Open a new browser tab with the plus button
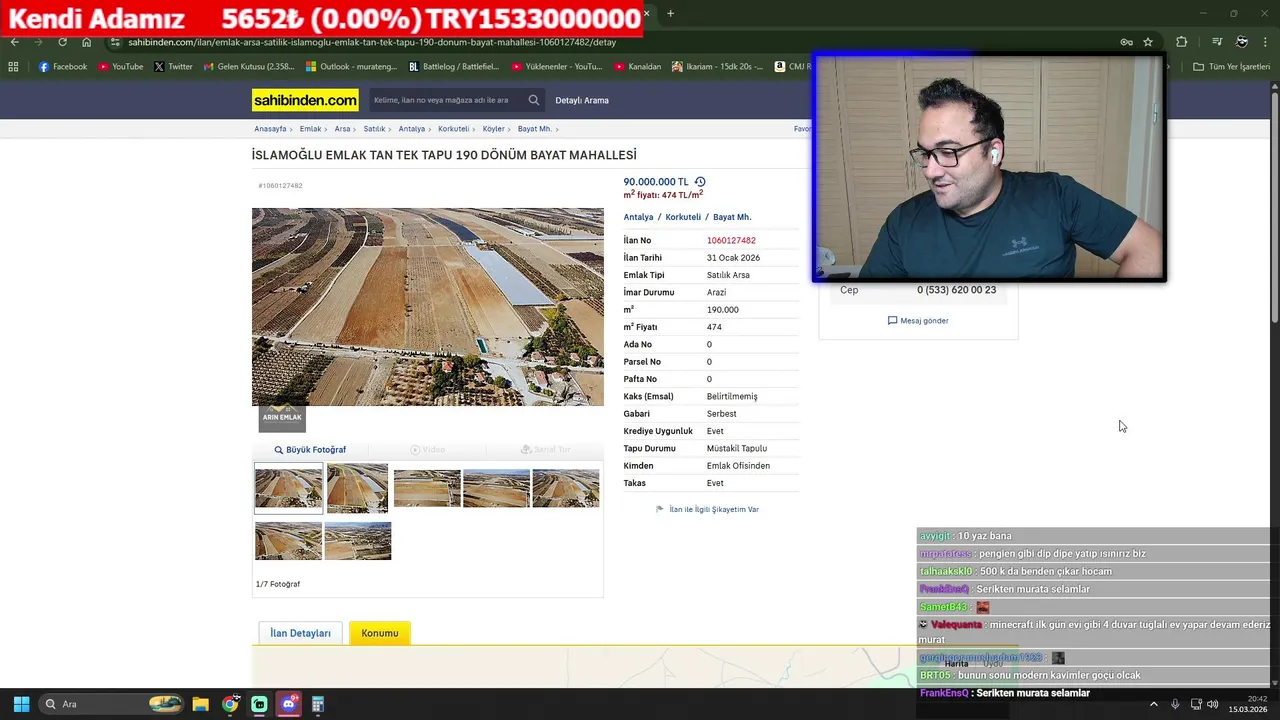Viewport: 1280px width, 720px height. coord(670,13)
